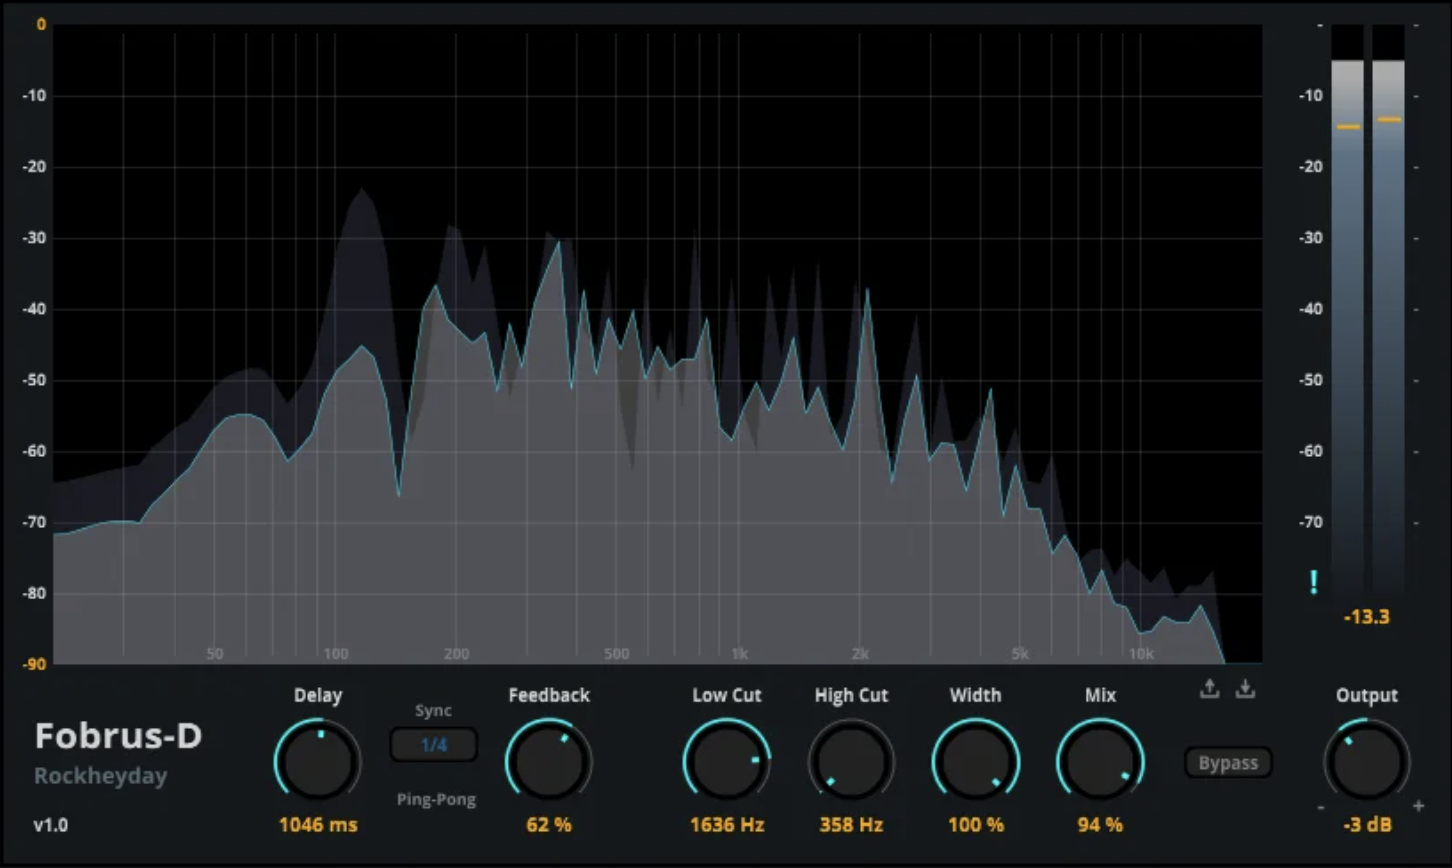Click the 200 frequency axis label
Image resolution: width=1452 pixels, height=868 pixels.
point(456,654)
